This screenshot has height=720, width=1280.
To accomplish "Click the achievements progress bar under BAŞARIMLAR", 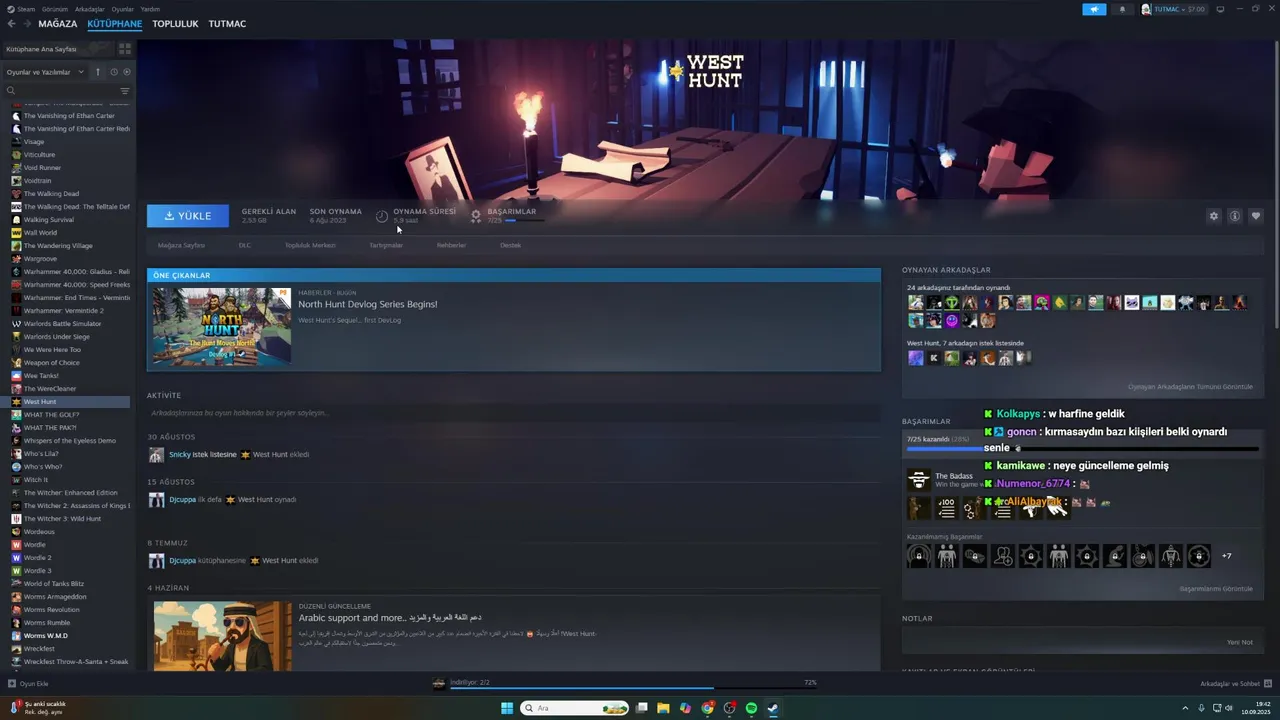I will click(x=1083, y=449).
